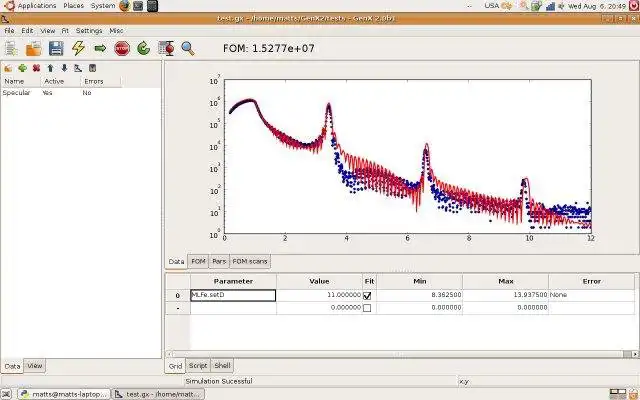Open the Edit menu
The image size is (640, 400).
pyautogui.click(x=27, y=31)
